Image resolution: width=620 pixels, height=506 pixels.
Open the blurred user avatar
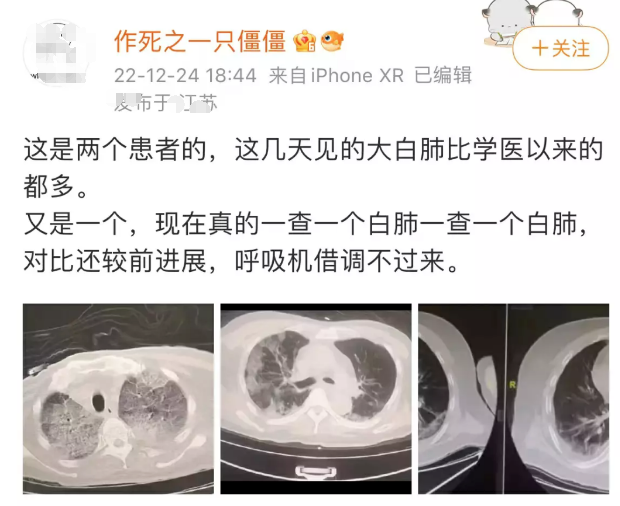60,52
